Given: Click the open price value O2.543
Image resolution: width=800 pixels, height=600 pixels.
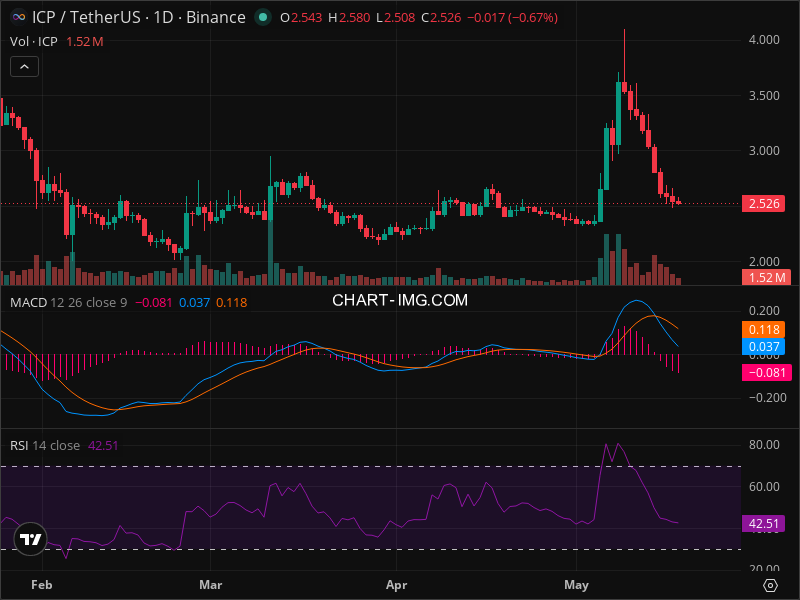Looking at the screenshot, I should (301, 17).
